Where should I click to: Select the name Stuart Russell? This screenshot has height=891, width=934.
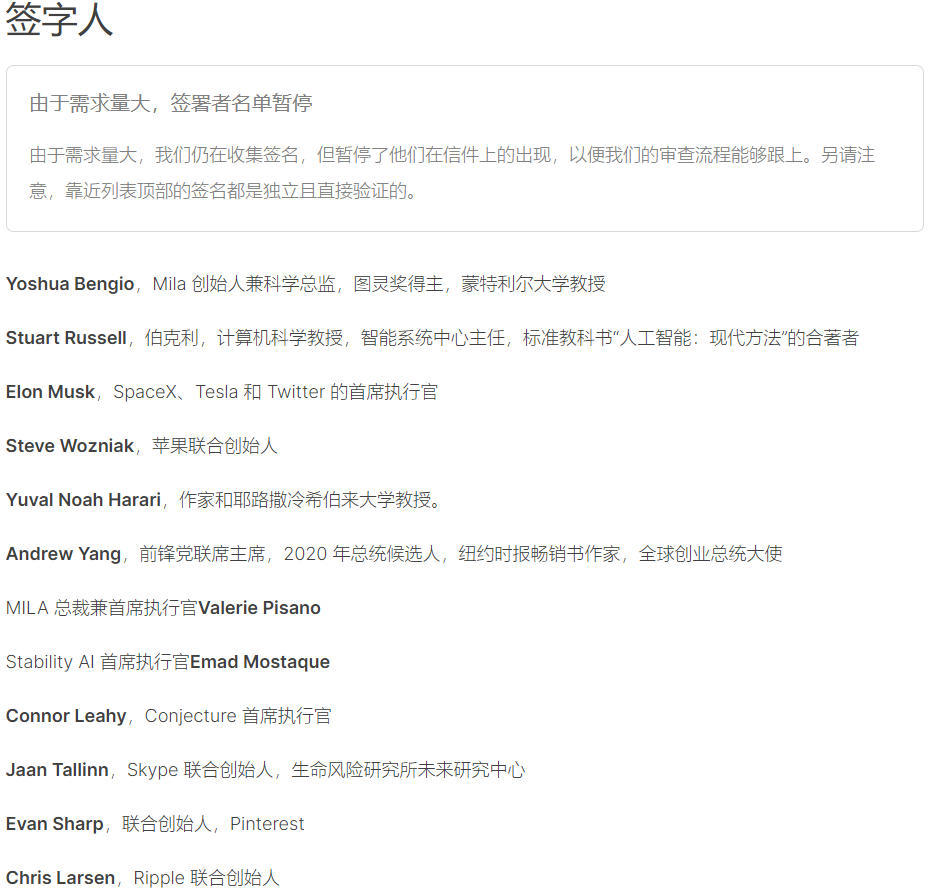click(66, 338)
